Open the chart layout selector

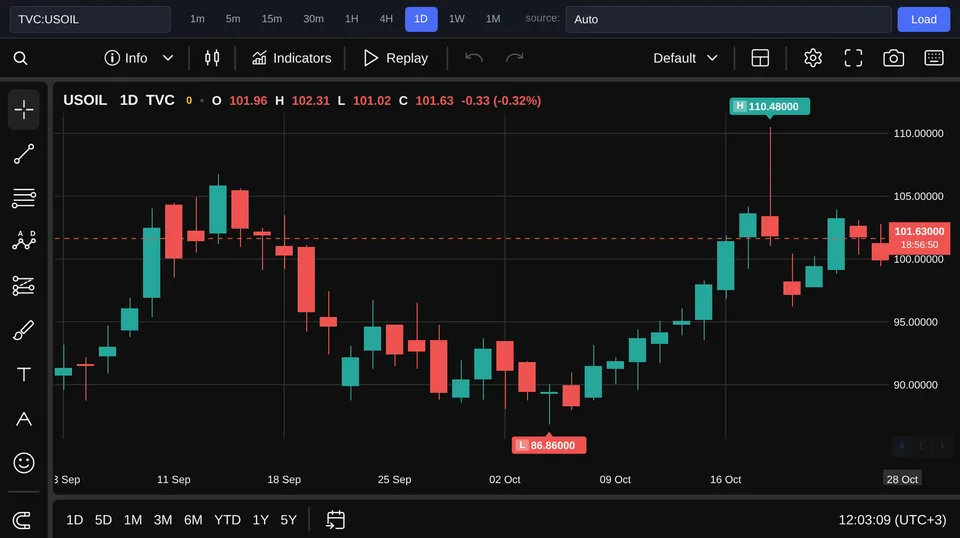[760, 58]
